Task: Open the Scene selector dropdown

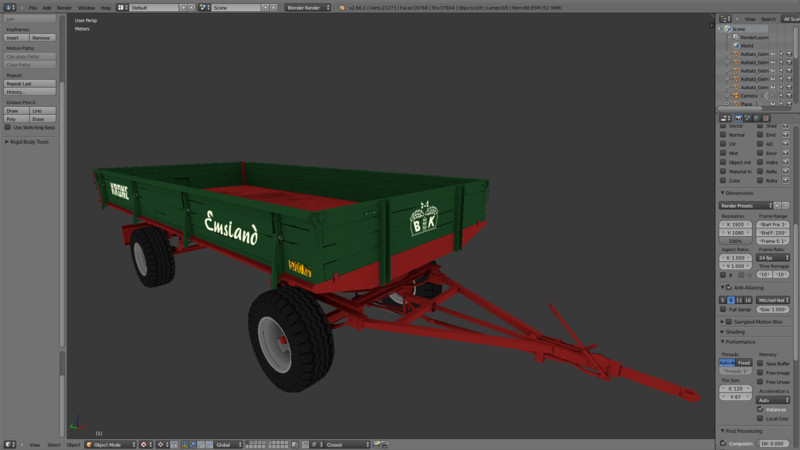Action: (x=236, y=8)
